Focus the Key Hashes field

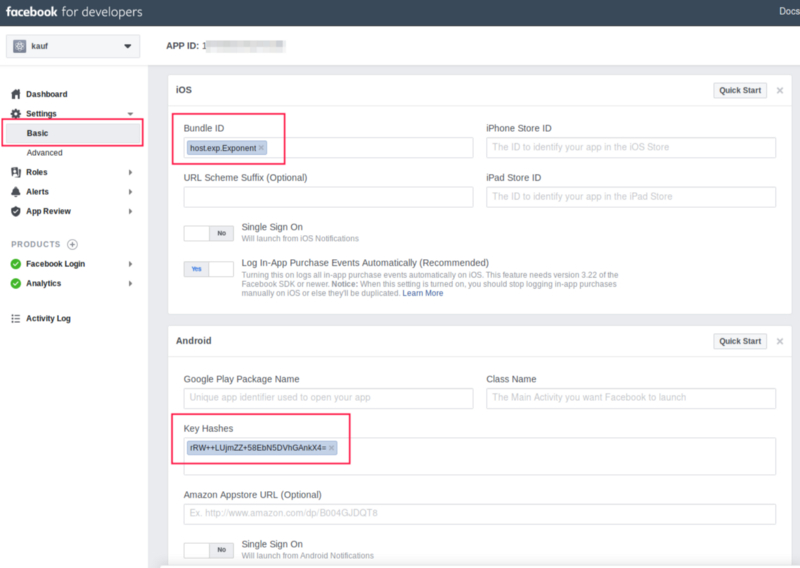[x=480, y=456]
